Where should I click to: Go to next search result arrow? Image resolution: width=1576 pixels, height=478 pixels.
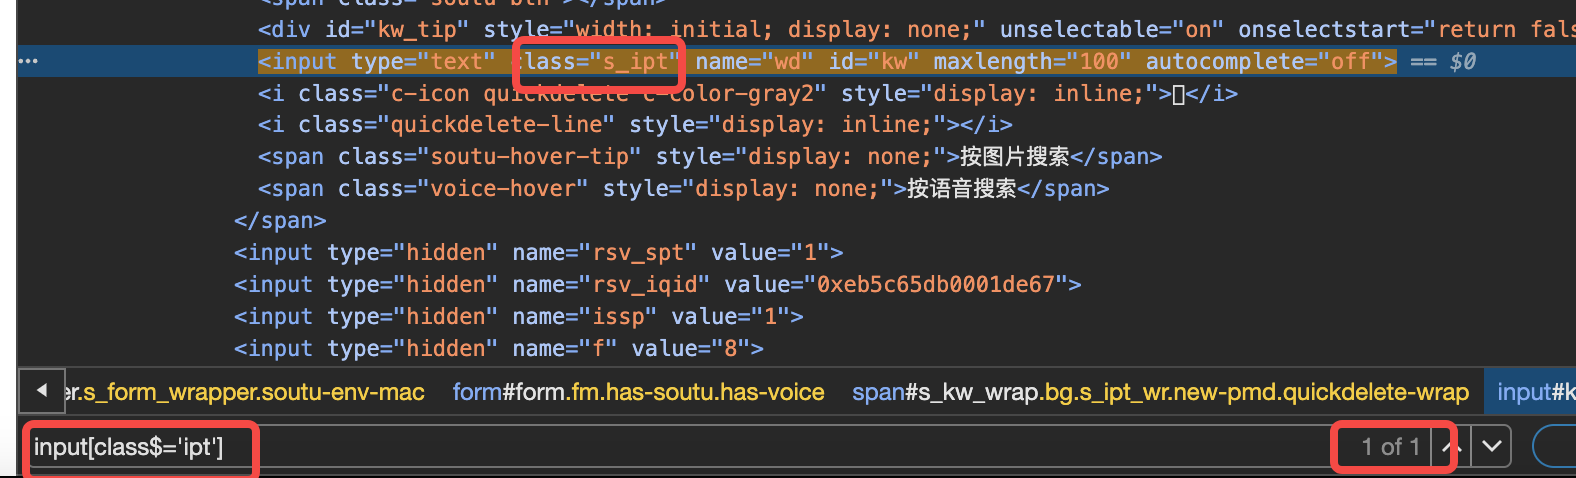[1492, 447]
